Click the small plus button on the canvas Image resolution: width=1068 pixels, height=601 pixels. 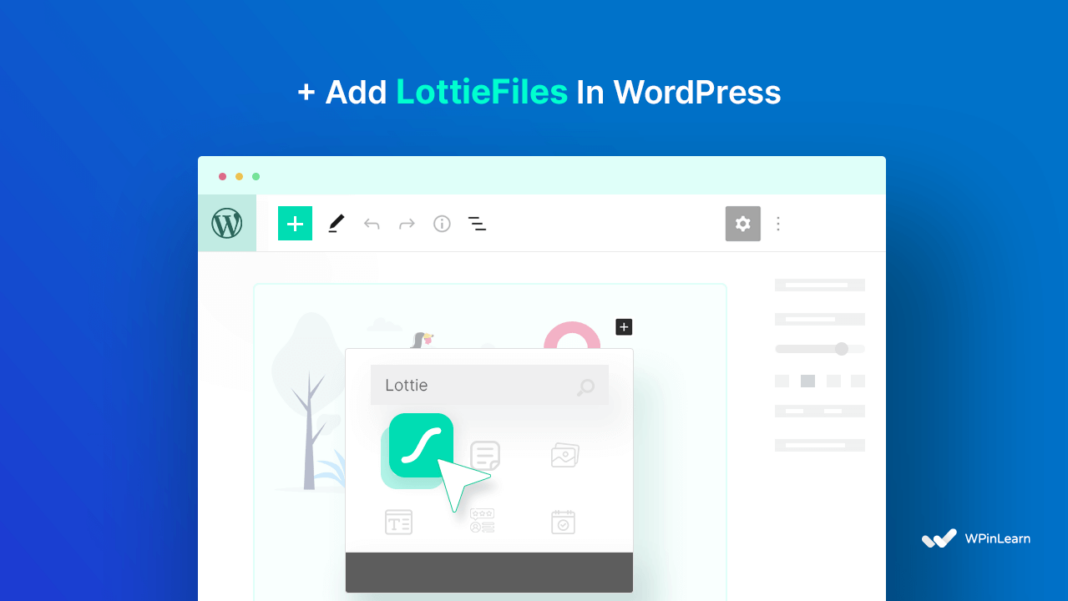point(623,327)
